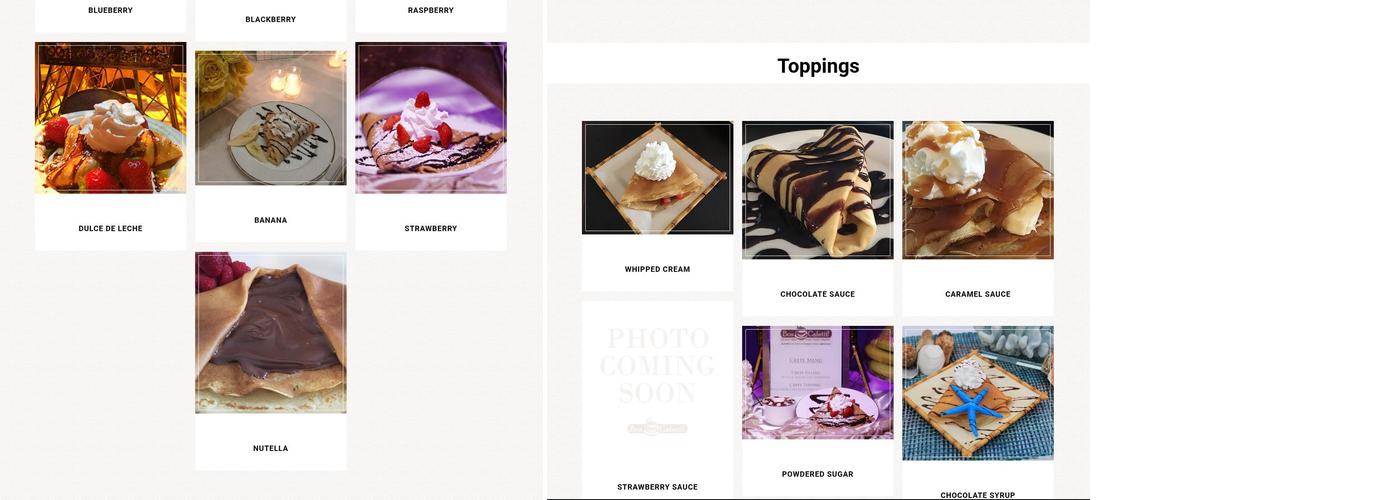Click the NUTELLA caption text
This screenshot has width=1400, height=500.
tap(271, 449)
